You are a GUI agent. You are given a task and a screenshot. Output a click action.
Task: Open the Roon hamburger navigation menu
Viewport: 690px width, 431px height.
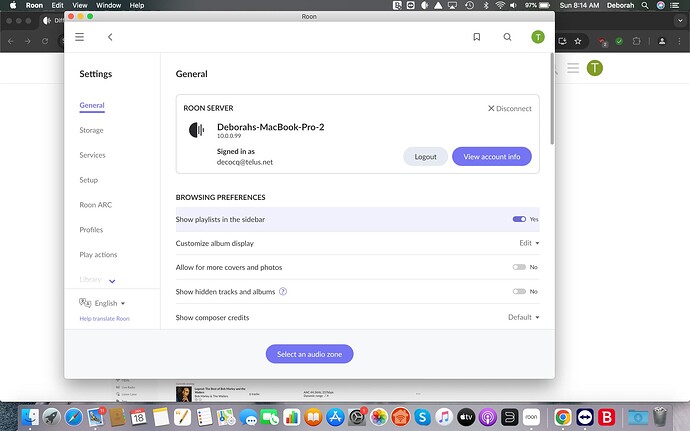tap(79, 37)
